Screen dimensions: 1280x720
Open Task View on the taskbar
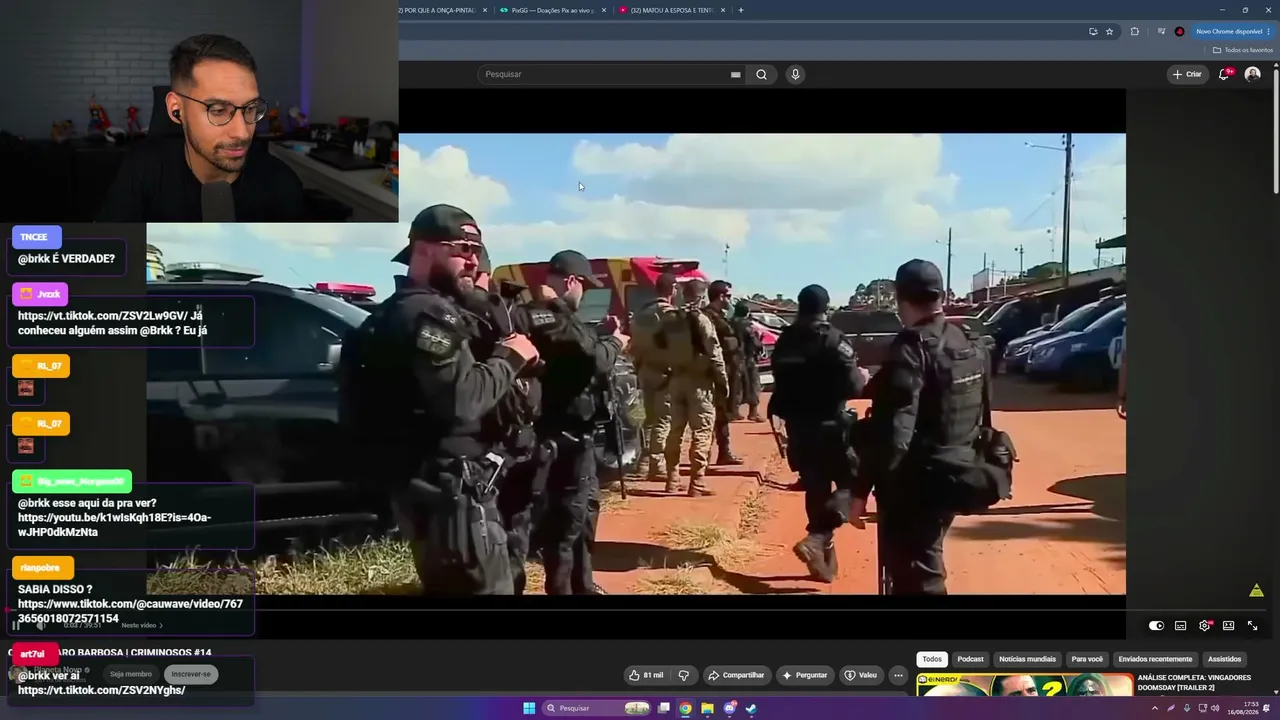[663, 708]
